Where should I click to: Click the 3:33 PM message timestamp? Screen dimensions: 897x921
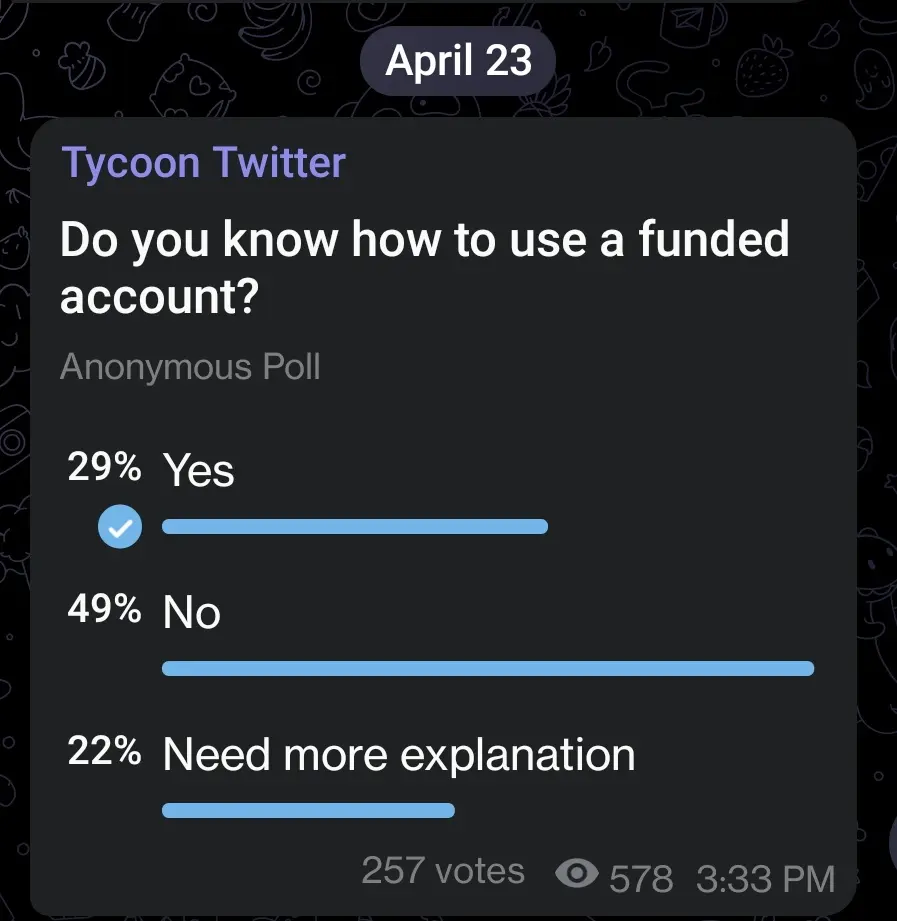pos(765,878)
